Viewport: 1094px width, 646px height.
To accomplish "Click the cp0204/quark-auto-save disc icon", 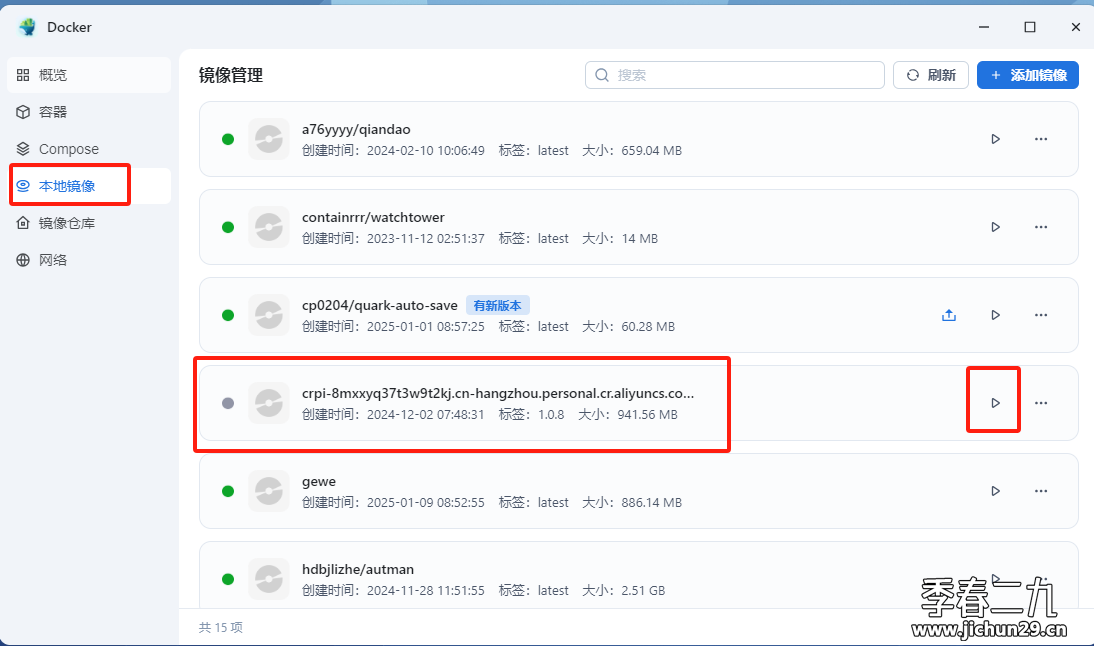I will click(x=269, y=315).
